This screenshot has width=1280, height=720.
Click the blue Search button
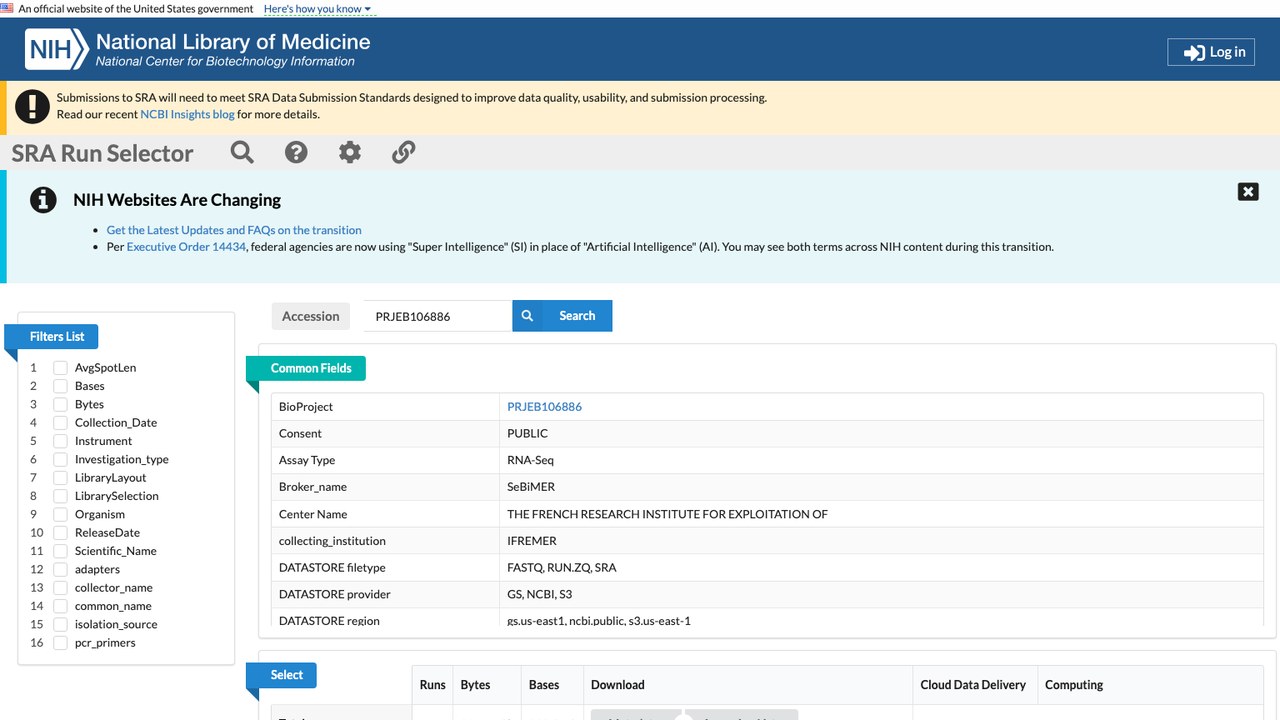[562, 316]
